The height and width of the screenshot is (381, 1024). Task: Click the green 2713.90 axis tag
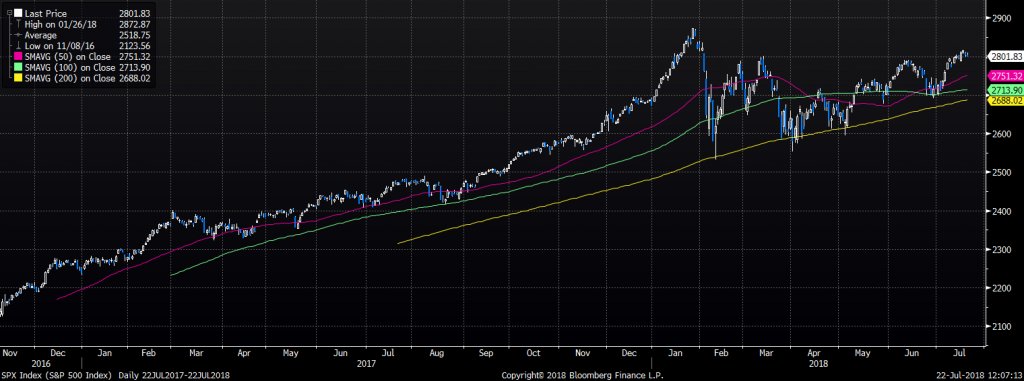pos(1005,90)
